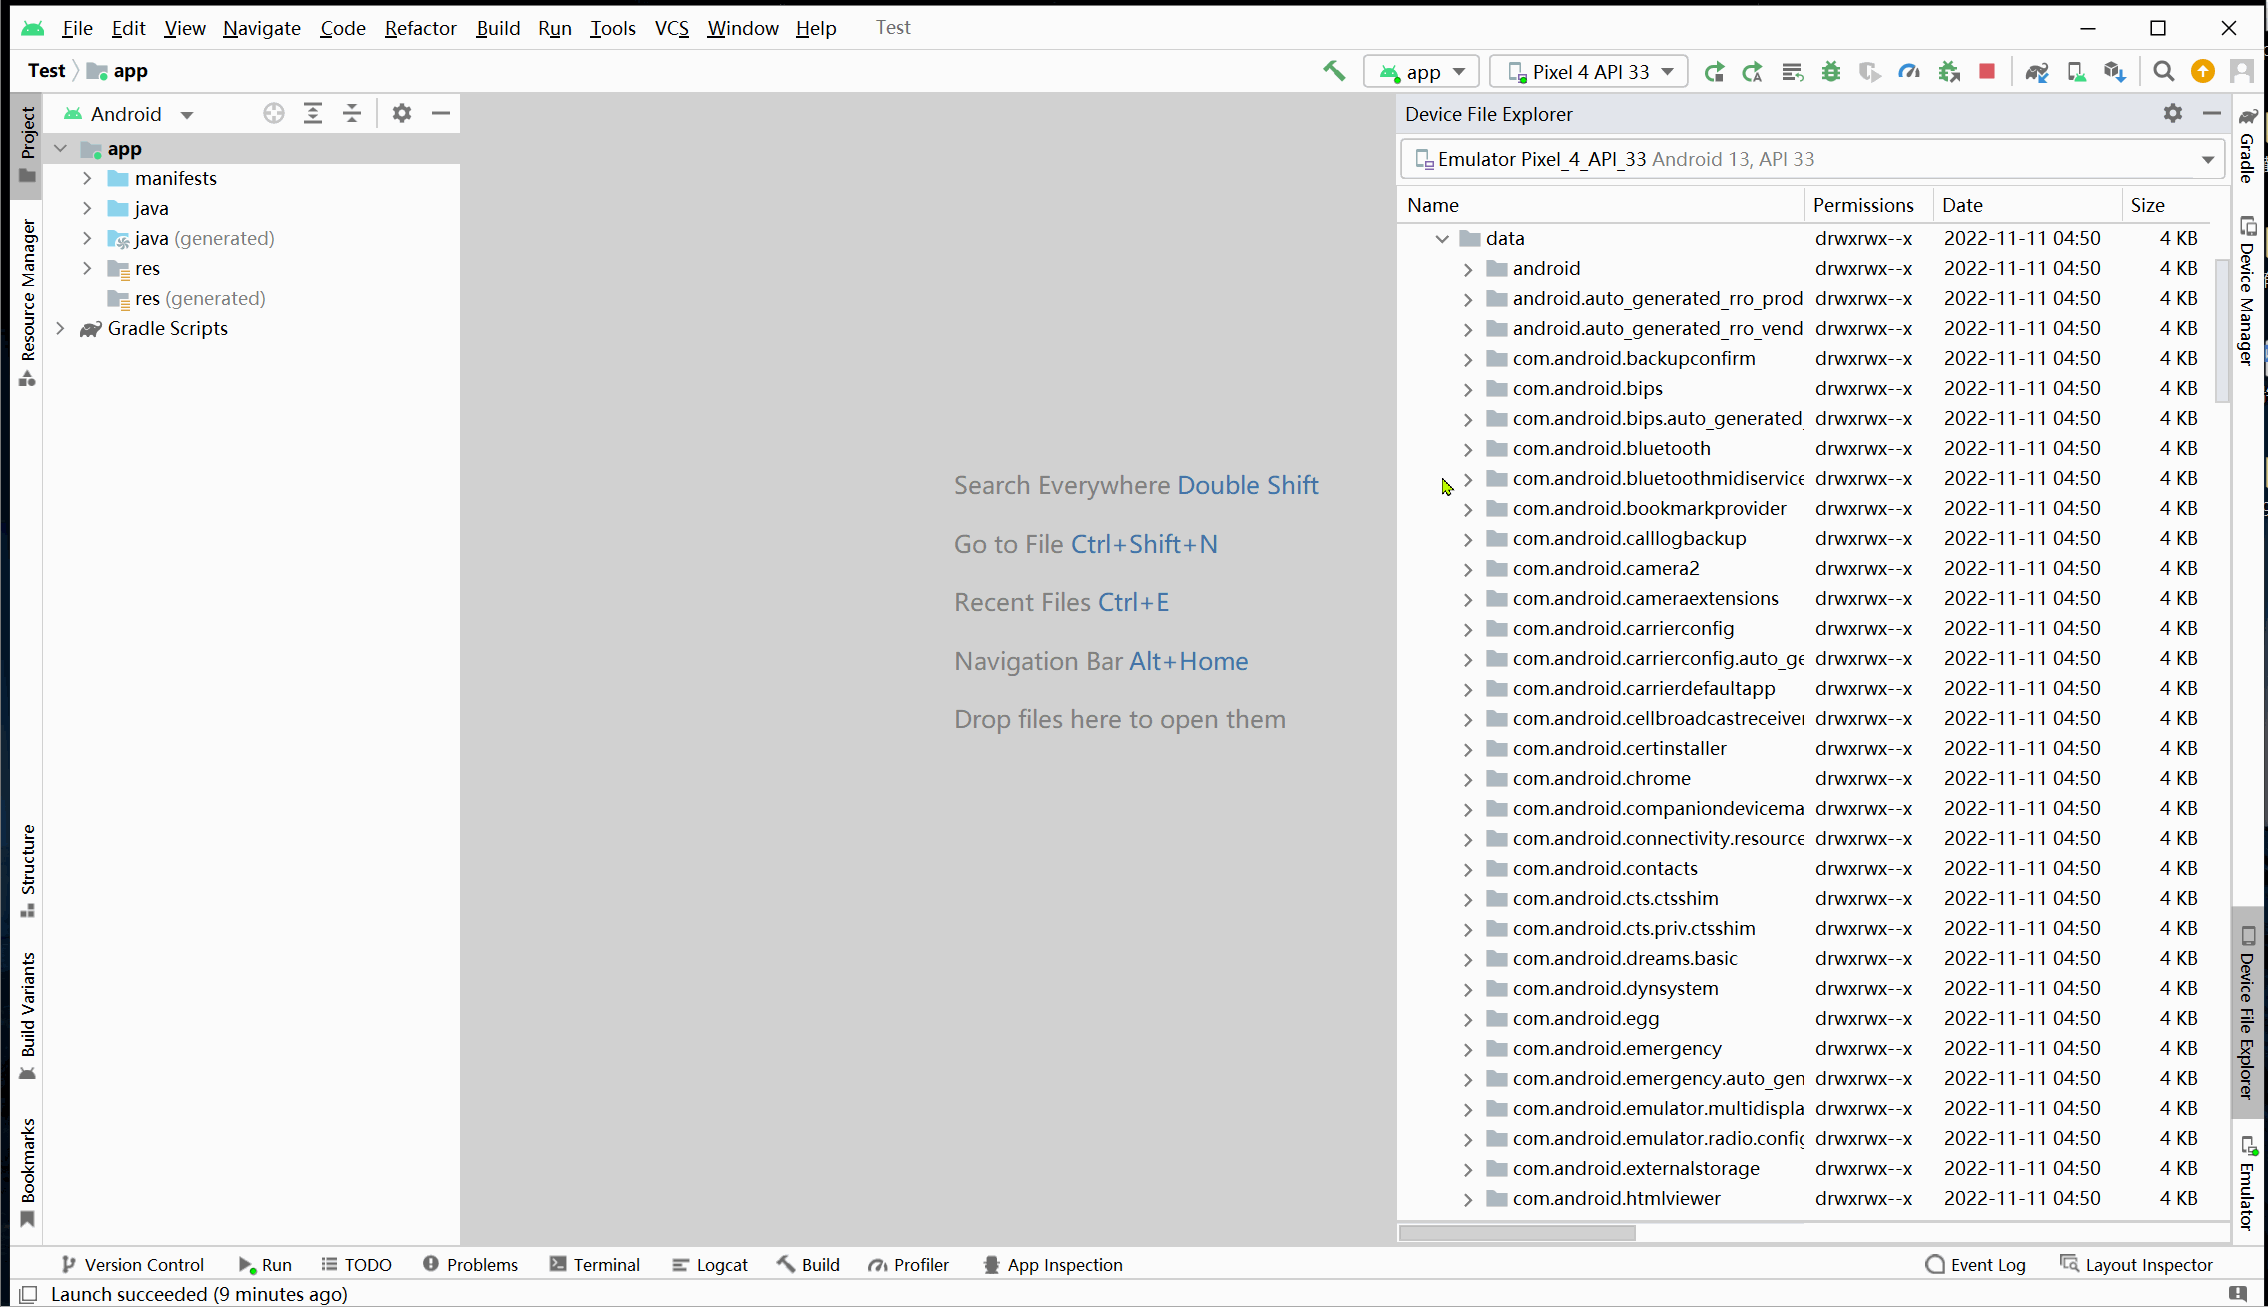
Task: Open the Tools menu
Action: [x=613, y=28]
